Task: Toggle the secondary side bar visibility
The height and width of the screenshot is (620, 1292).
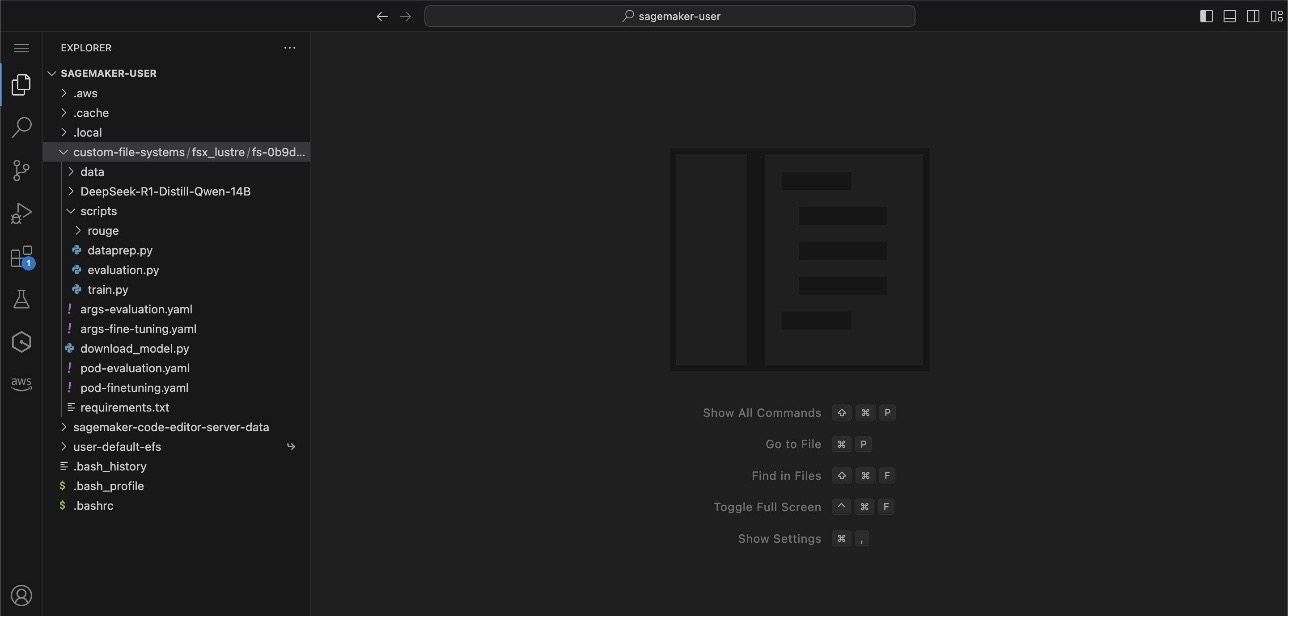Action: [x=1253, y=16]
